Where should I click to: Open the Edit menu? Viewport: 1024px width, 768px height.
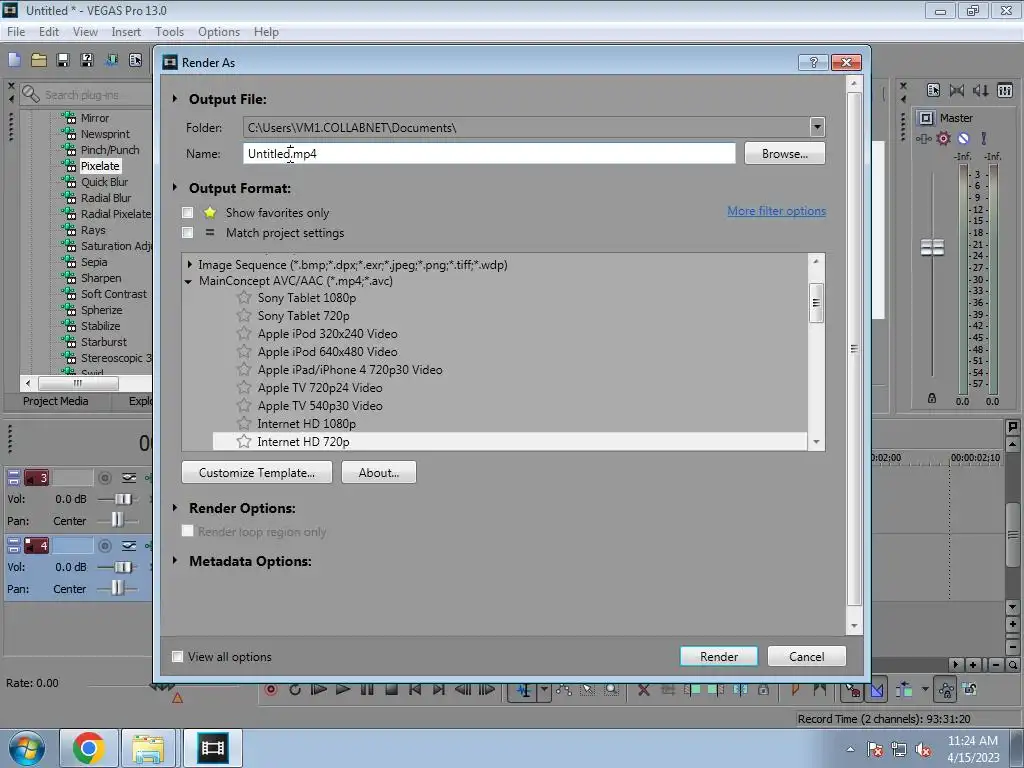(49, 32)
